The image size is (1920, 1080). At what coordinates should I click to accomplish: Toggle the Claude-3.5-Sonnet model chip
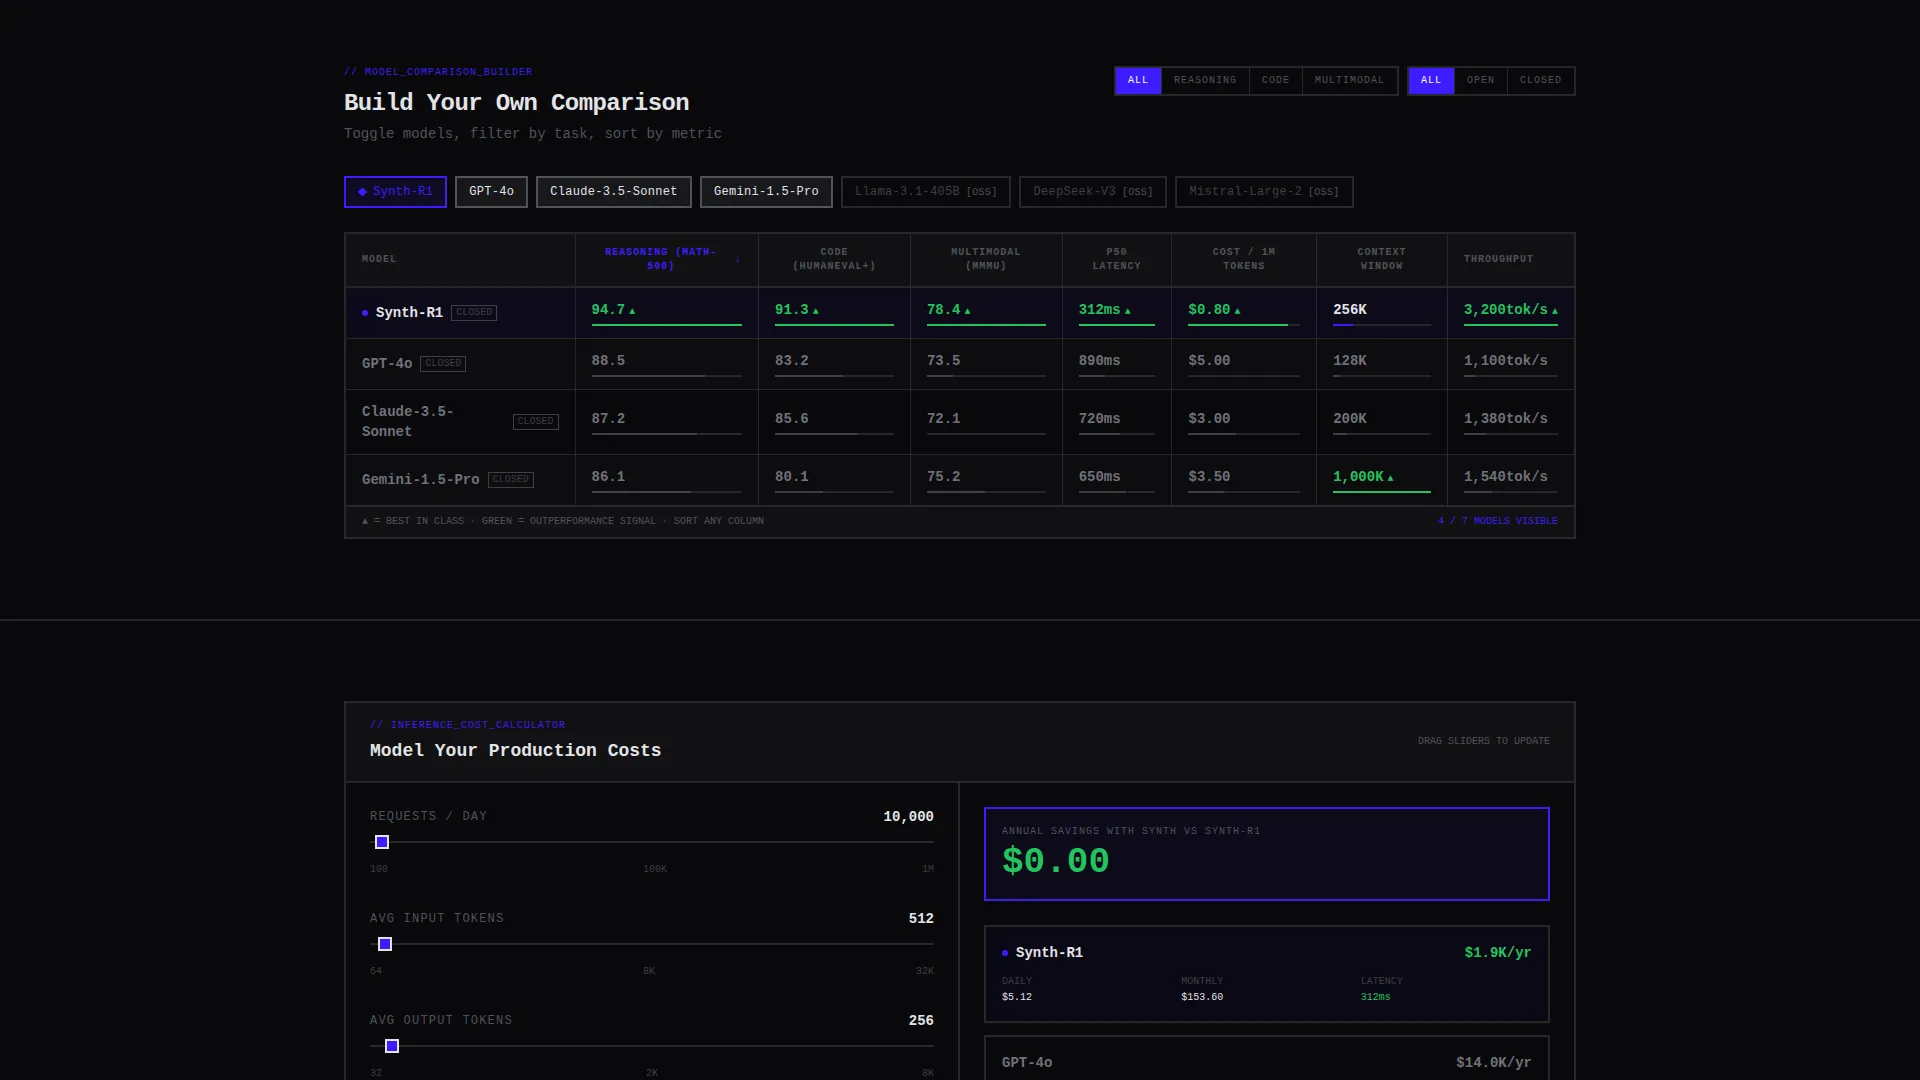pos(613,192)
